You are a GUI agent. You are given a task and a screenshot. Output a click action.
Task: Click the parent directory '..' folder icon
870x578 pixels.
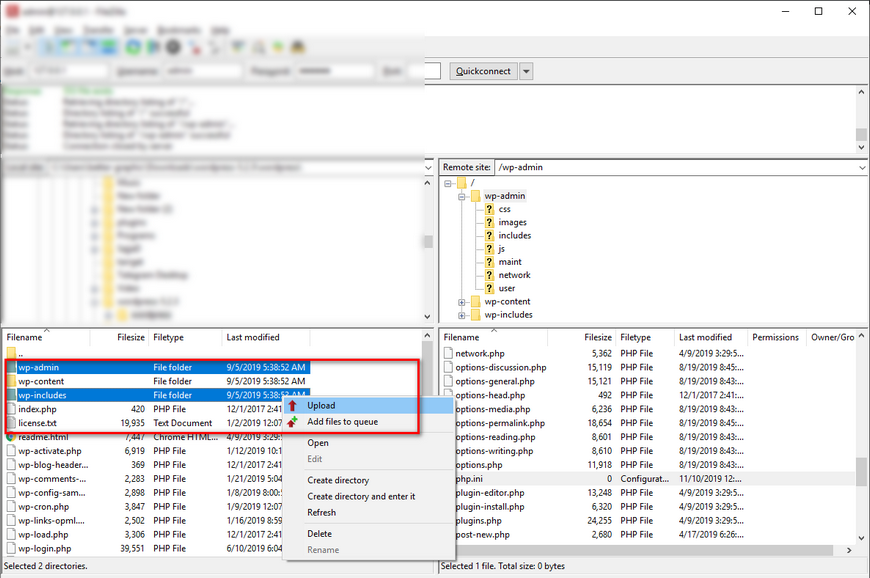11,353
